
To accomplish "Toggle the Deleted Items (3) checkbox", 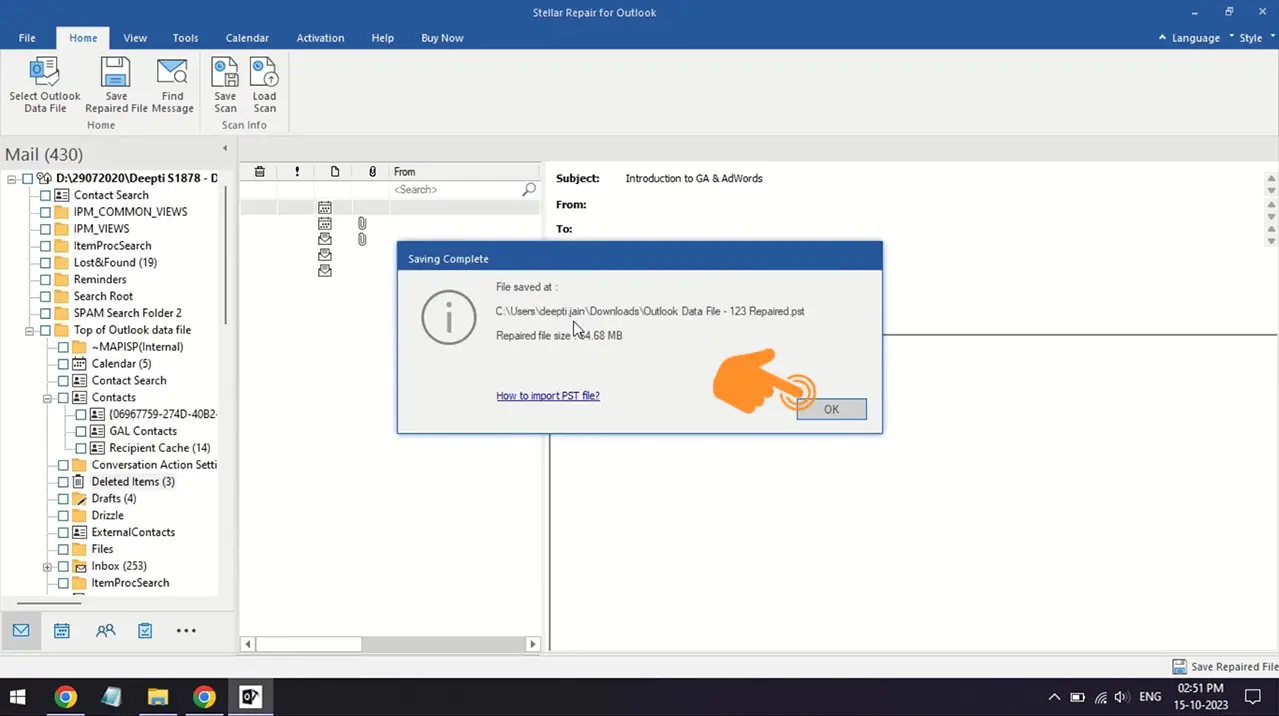I will 63,482.
